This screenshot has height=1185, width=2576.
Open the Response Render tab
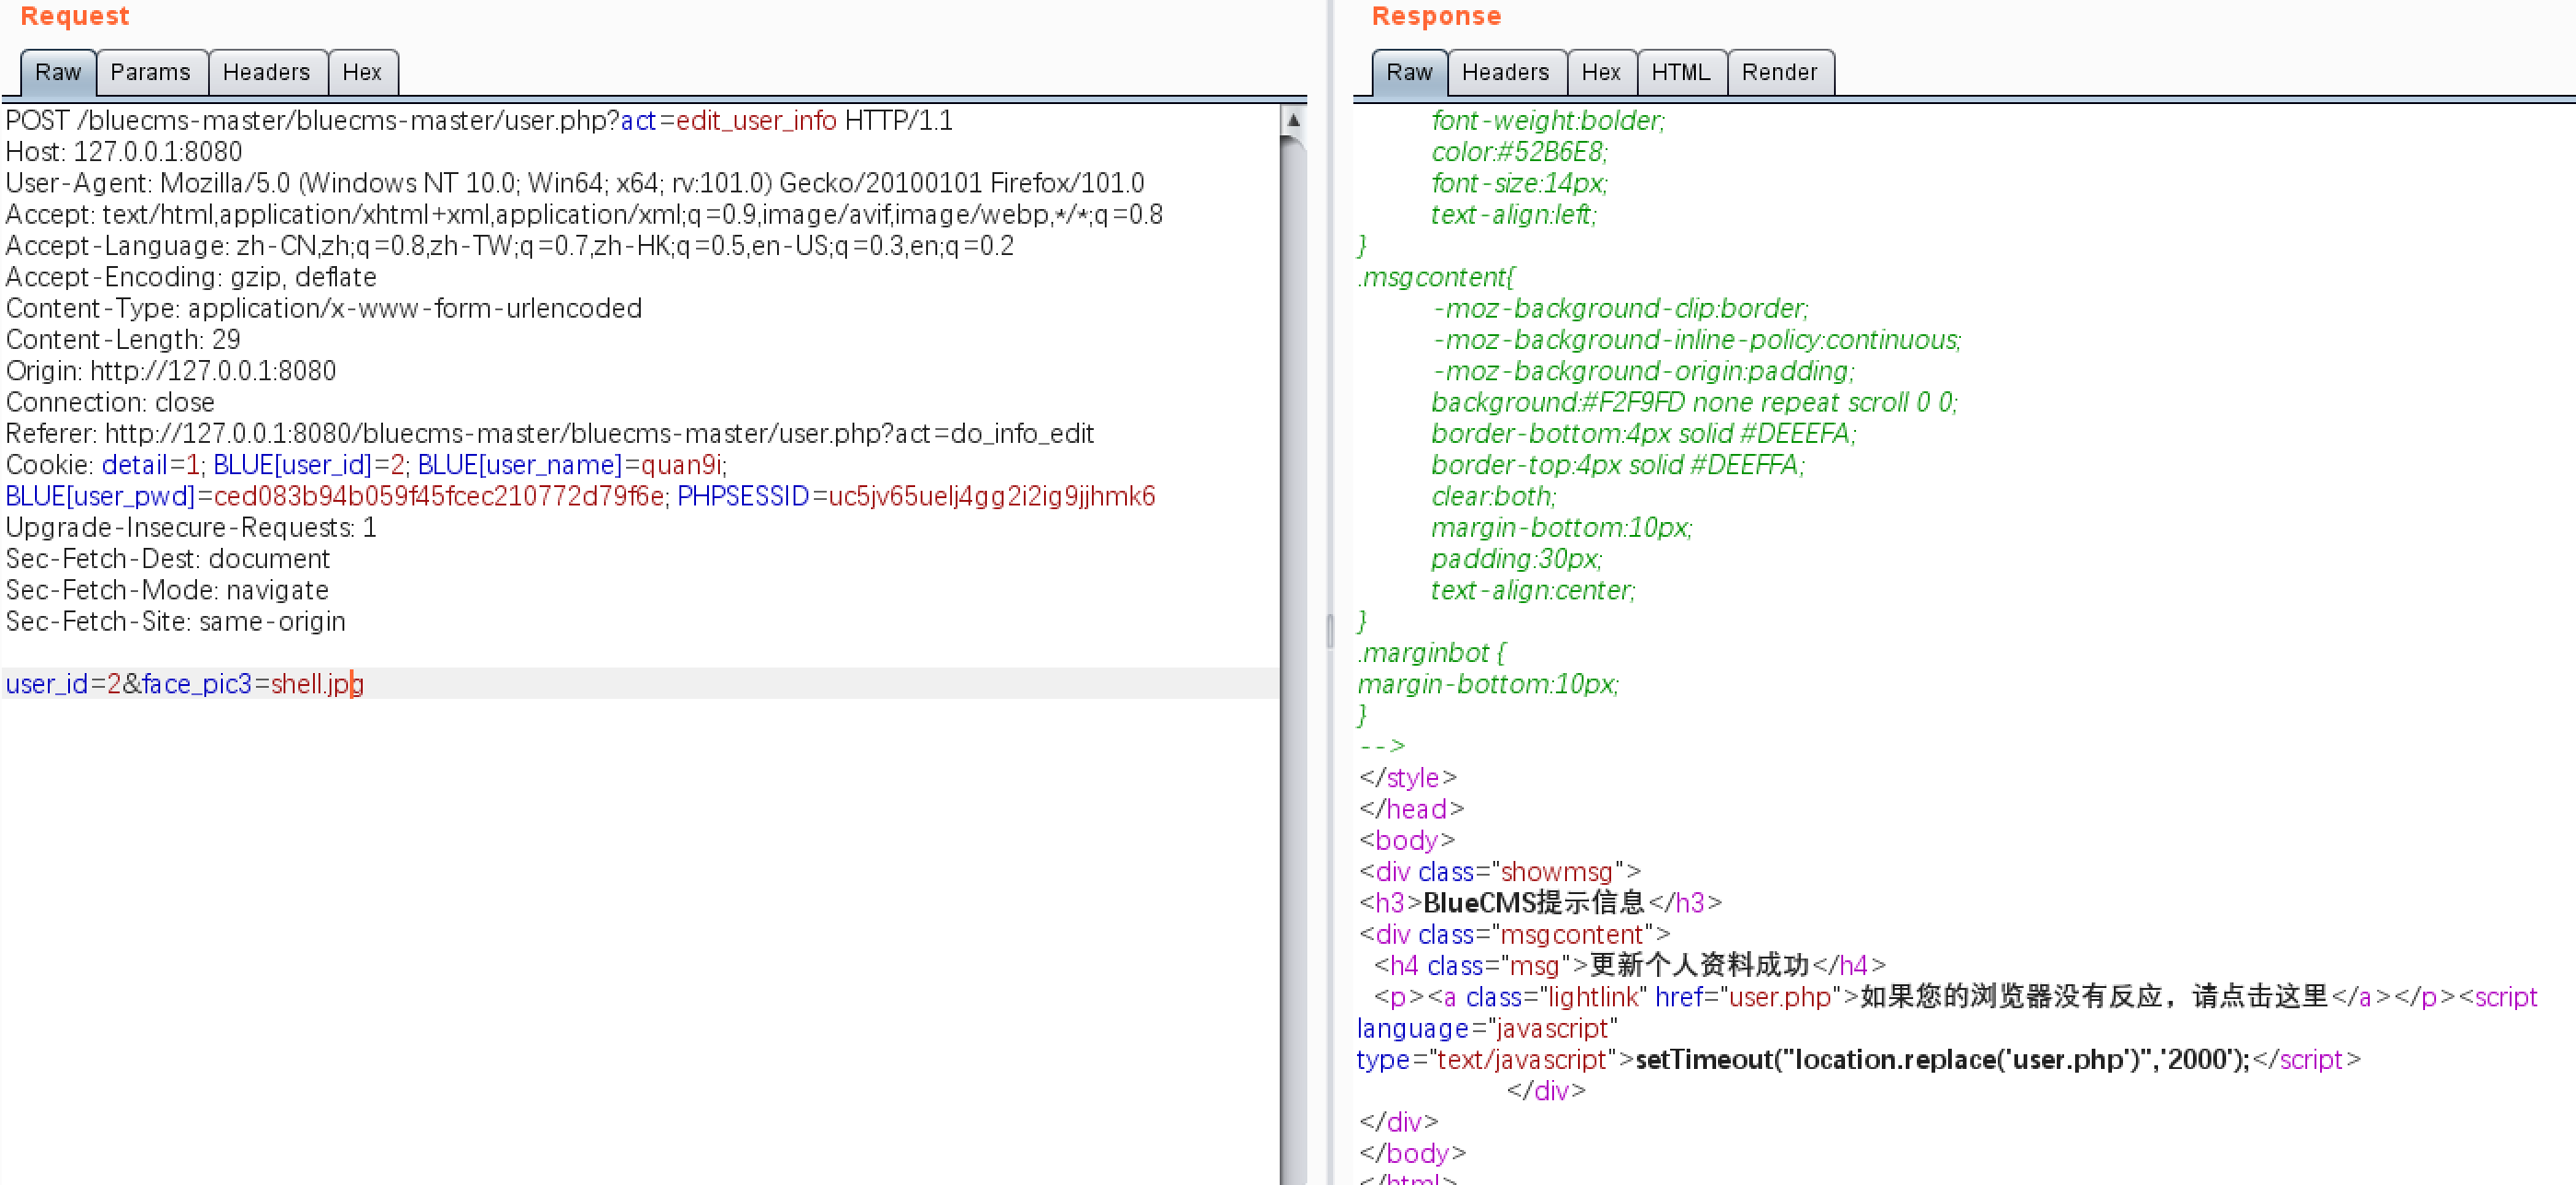pyautogui.click(x=1780, y=72)
